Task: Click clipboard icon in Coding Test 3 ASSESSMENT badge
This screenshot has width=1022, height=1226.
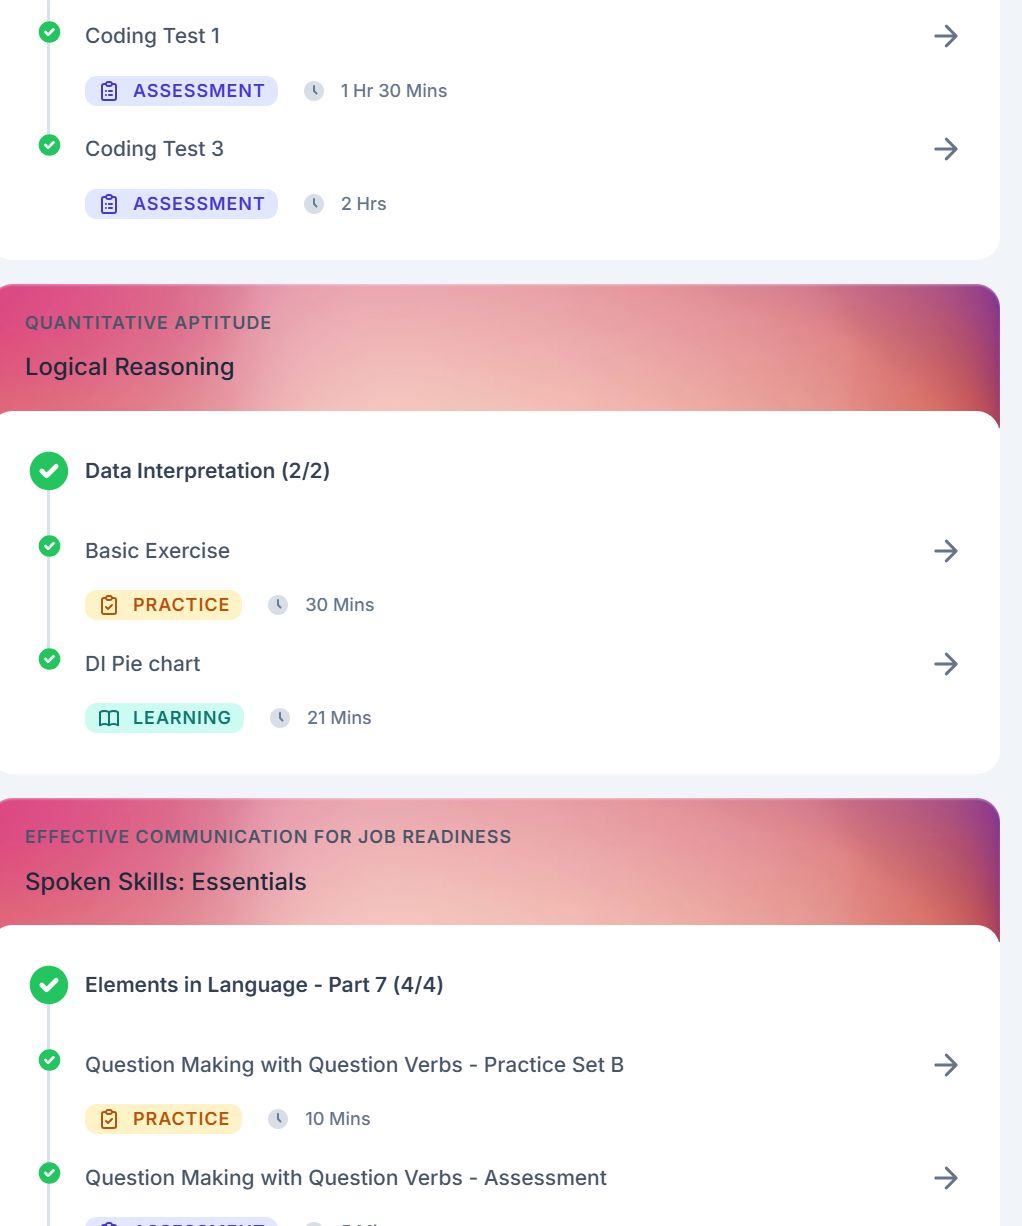Action: pyautogui.click(x=110, y=204)
